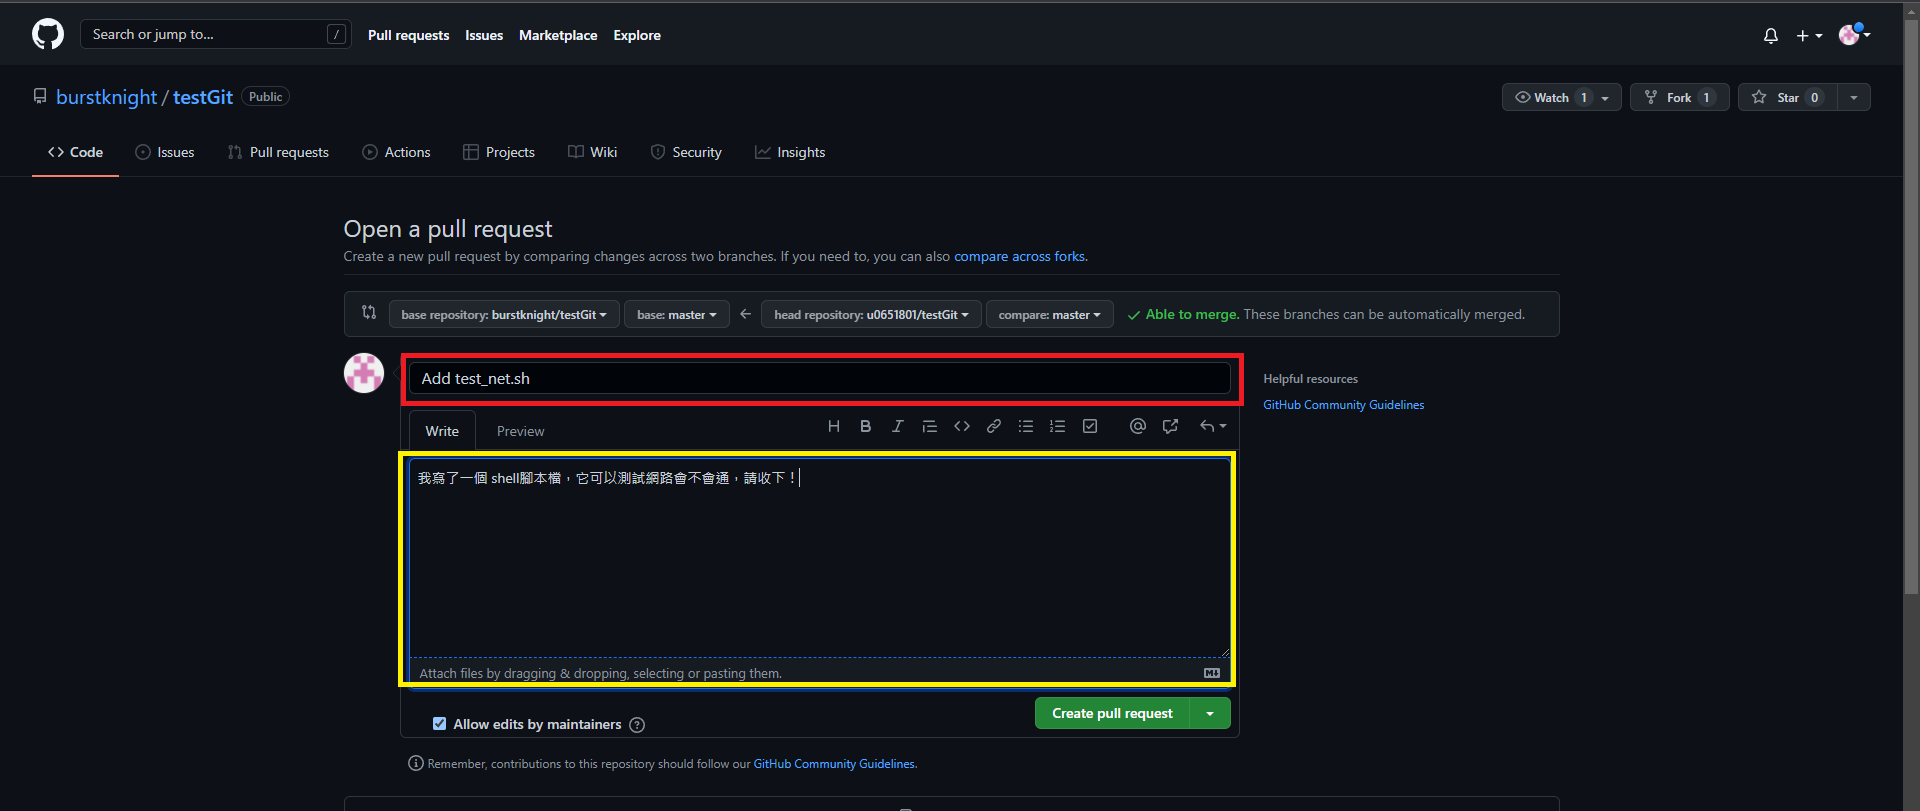Reference an issue or pull request icon

tap(1170, 426)
